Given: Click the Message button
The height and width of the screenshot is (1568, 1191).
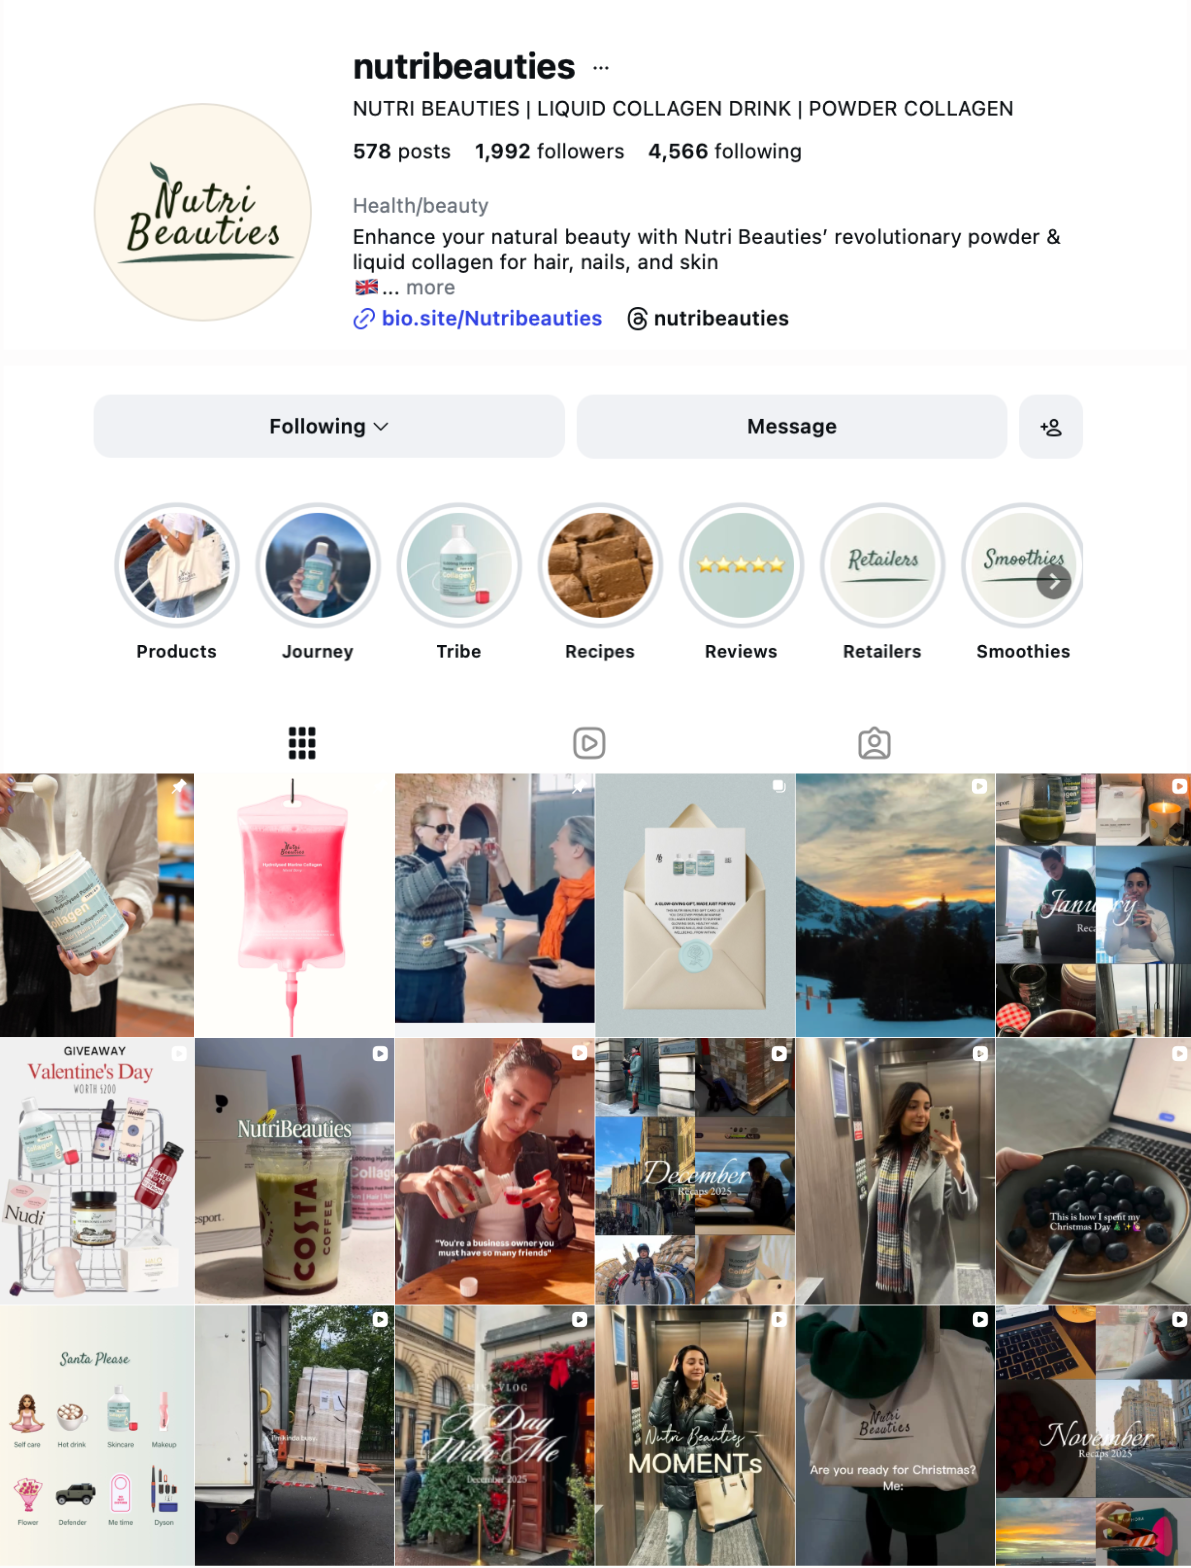Looking at the screenshot, I should (792, 427).
